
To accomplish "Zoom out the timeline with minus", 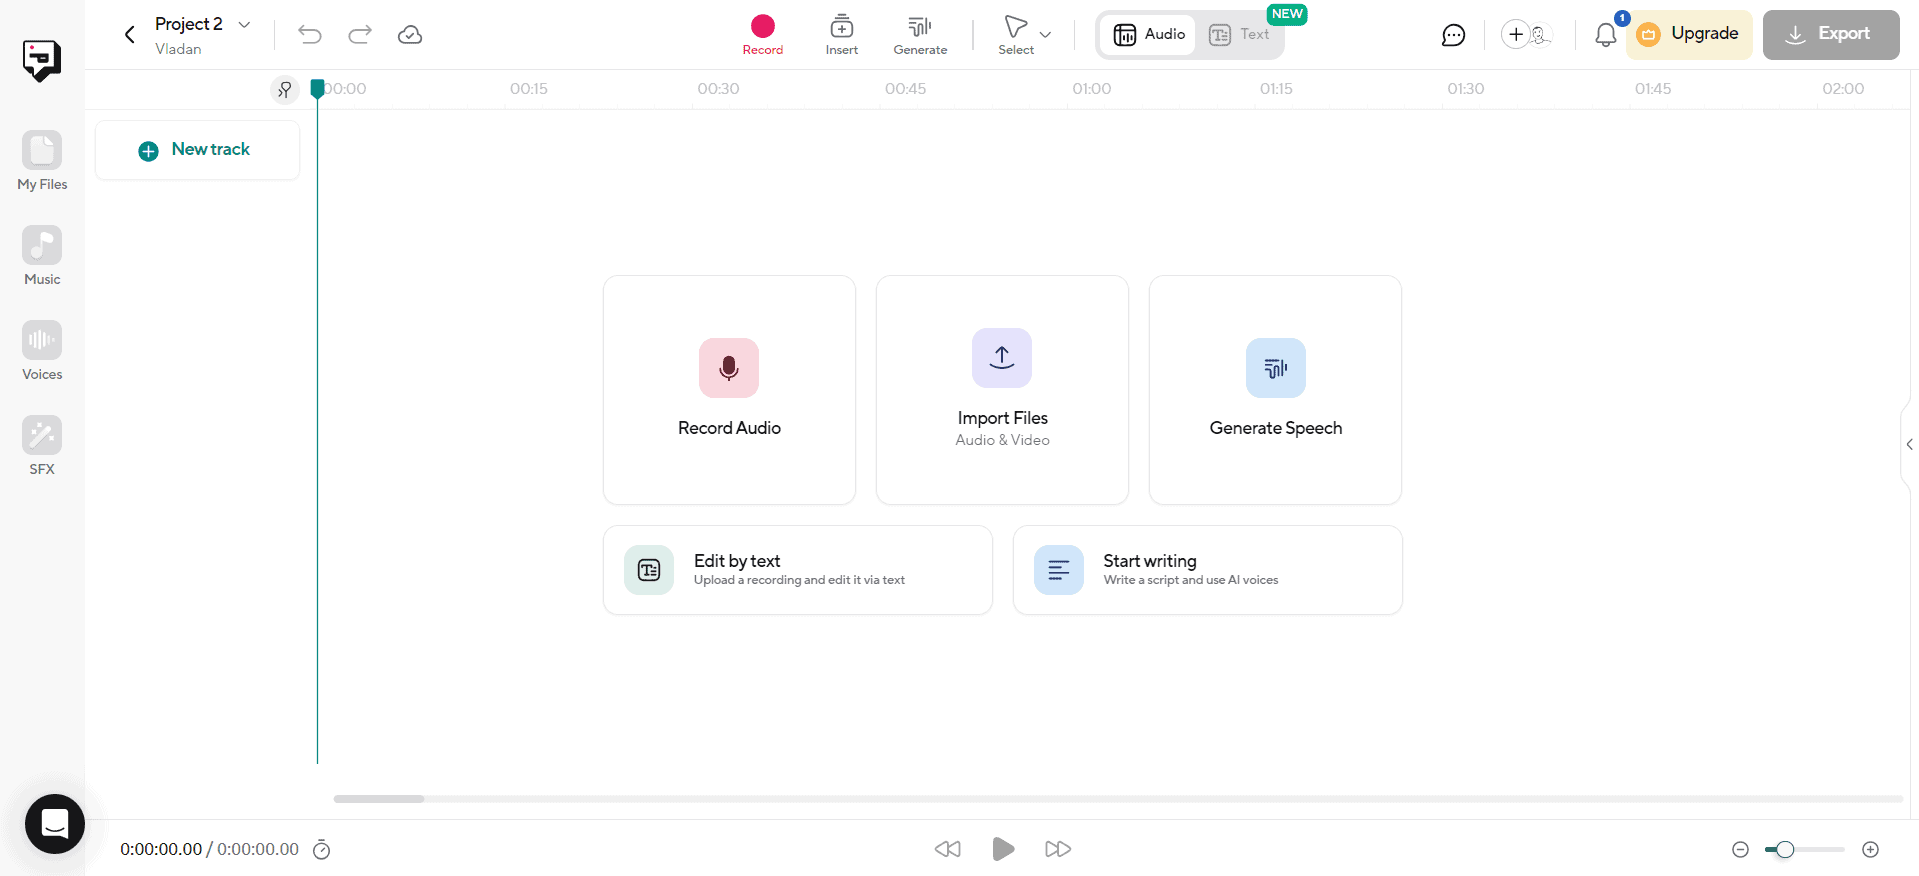I will click(x=1740, y=850).
